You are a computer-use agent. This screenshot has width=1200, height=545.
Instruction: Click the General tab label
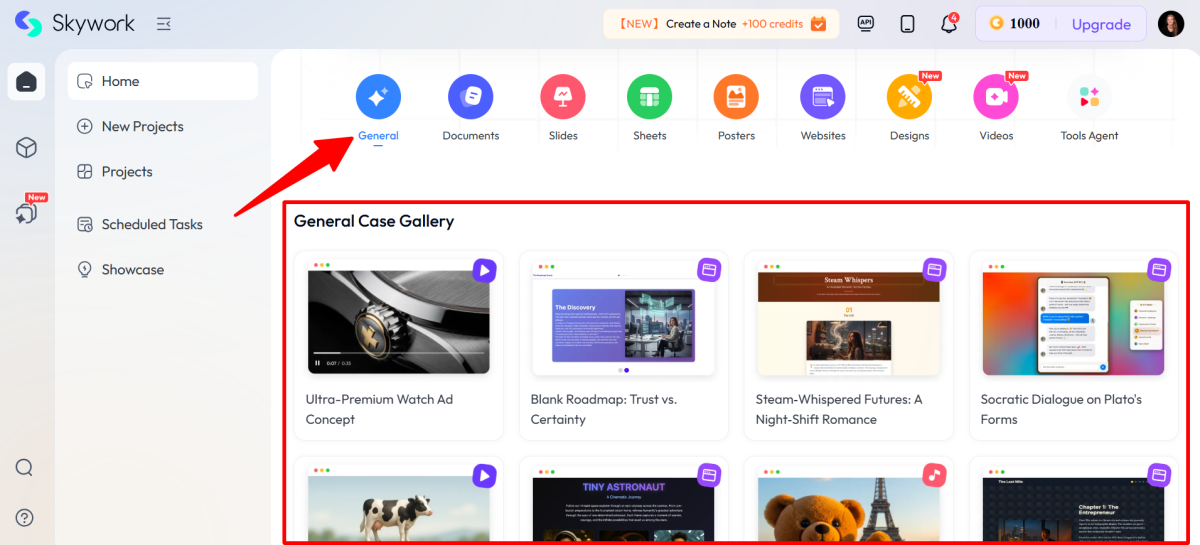tap(378, 136)
